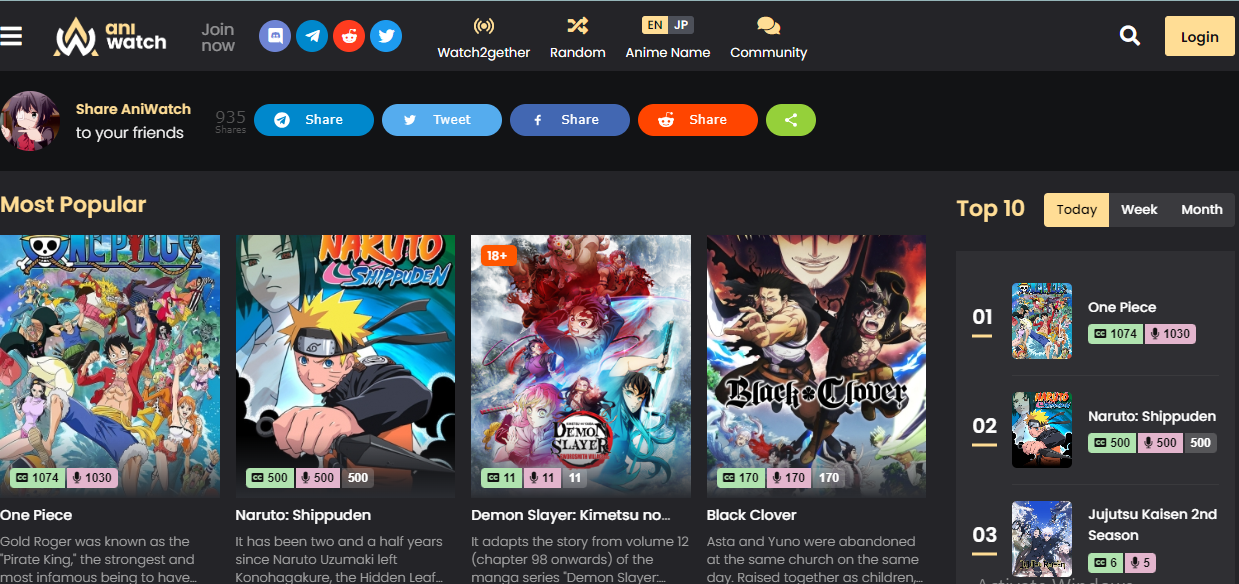1239x584 pixels.
Task: Click the green share options button
Action: (x=790, y=119)
